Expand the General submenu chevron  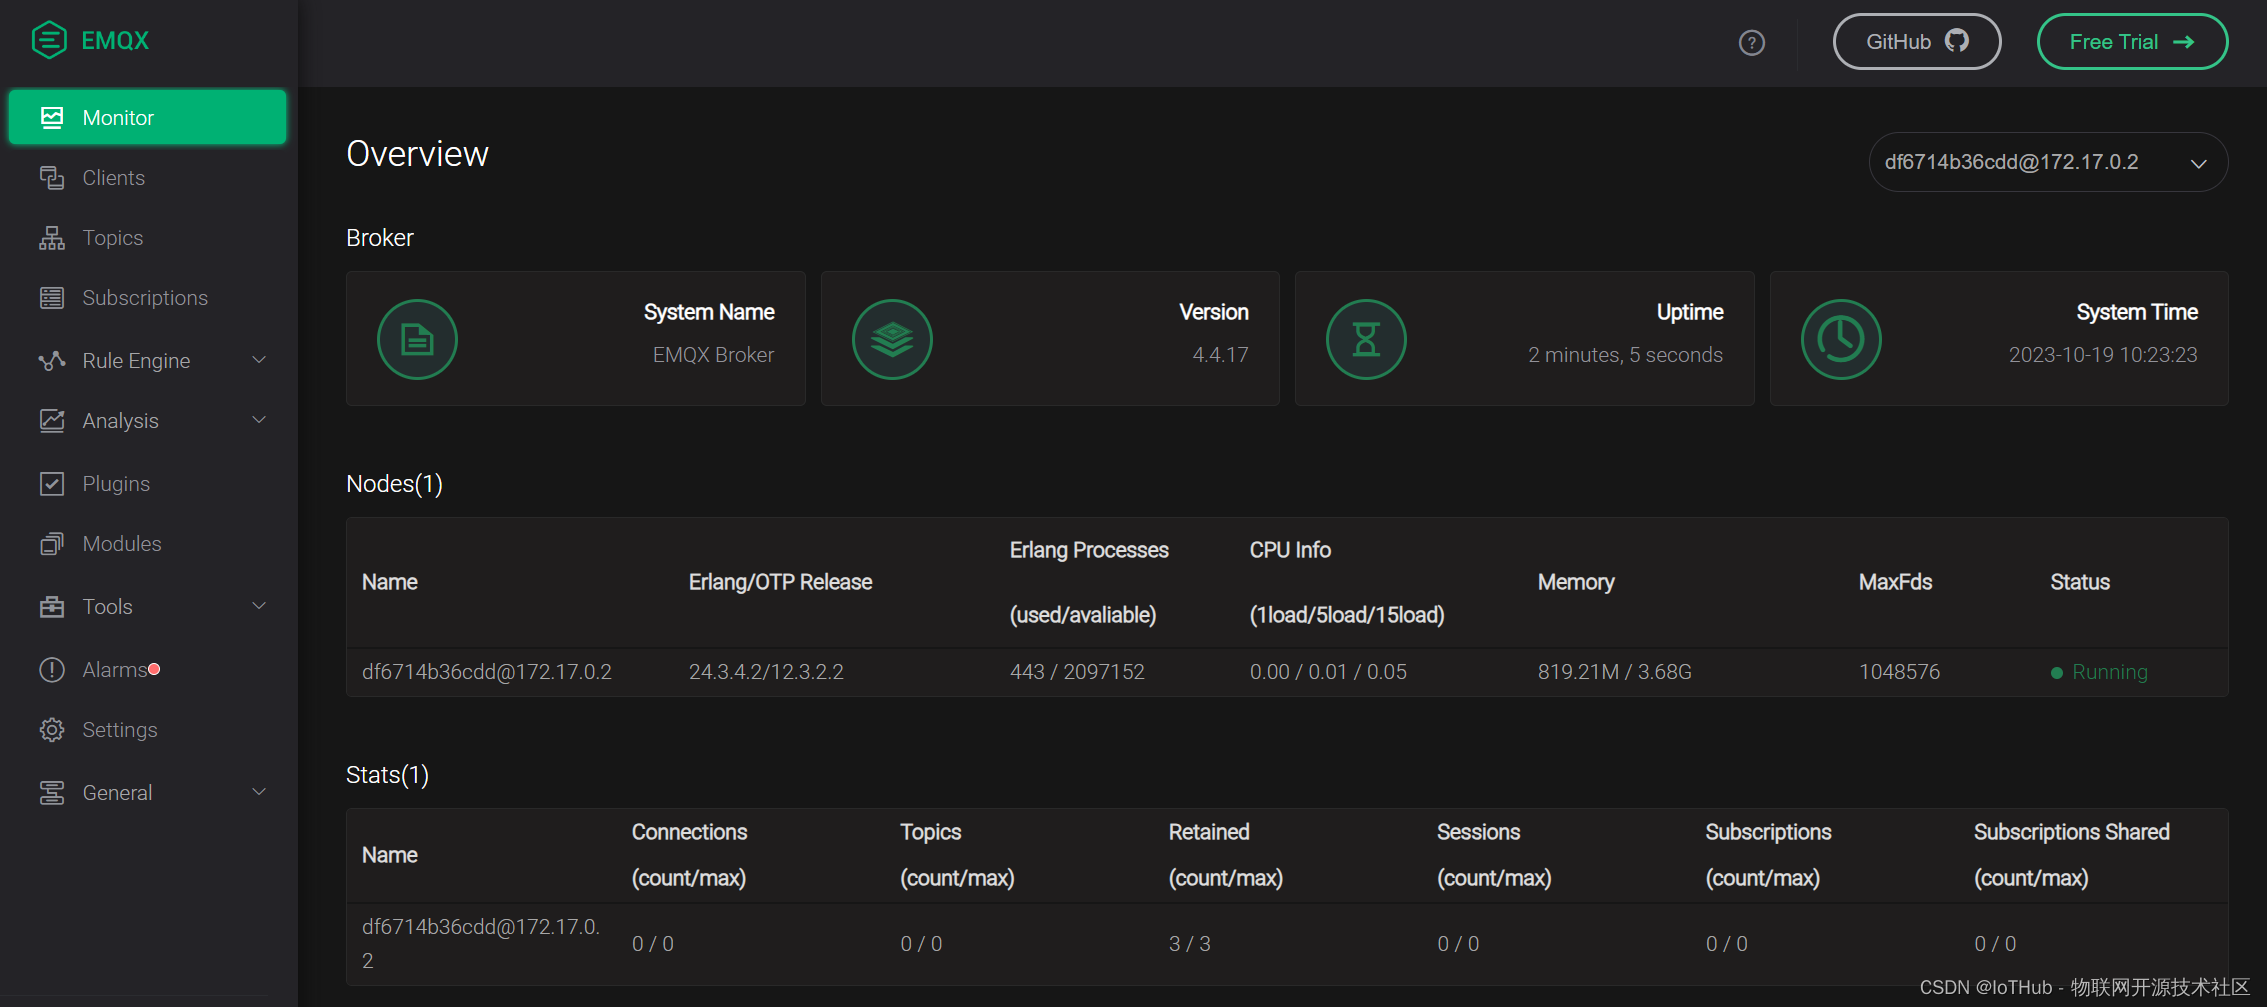click(259, 792)
